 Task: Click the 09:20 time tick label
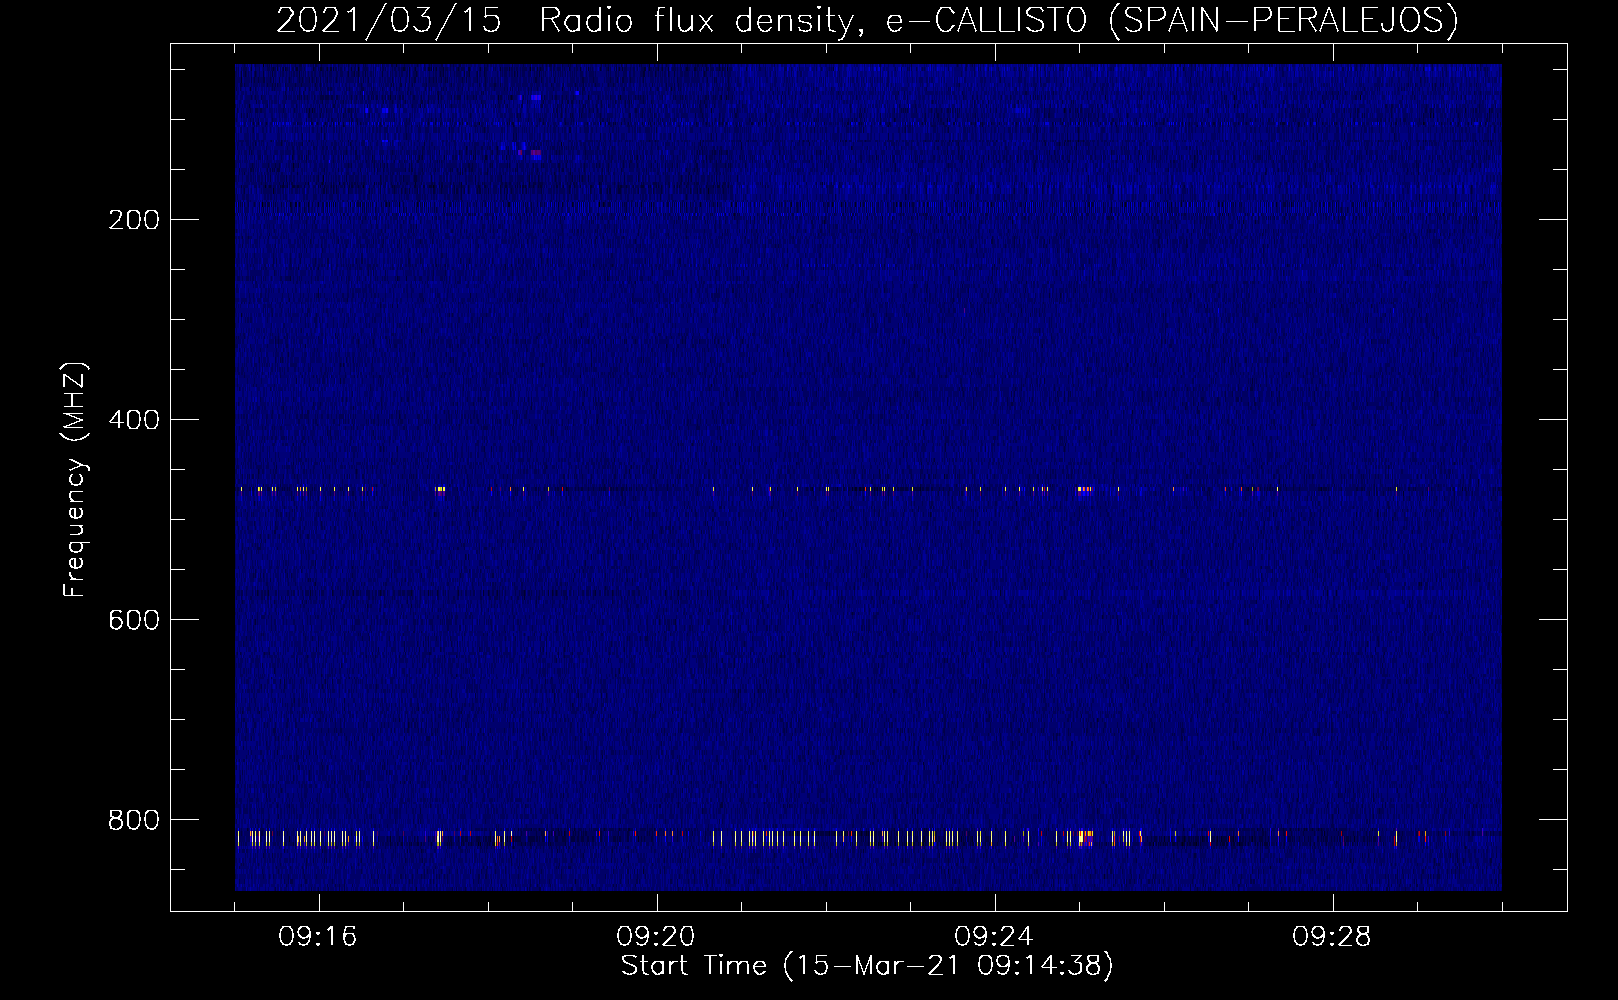(x=656, y=937)
